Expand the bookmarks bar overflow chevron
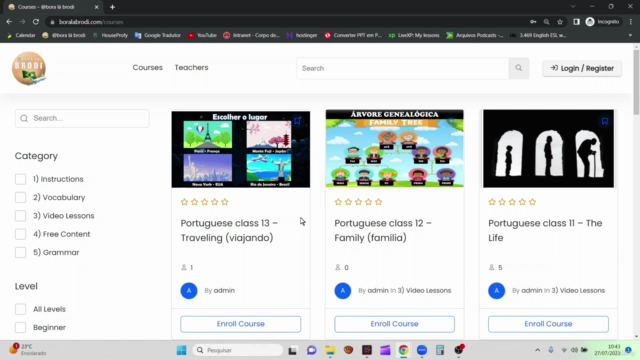Screen dimensions: 640x360 click(x=630, y=35)
